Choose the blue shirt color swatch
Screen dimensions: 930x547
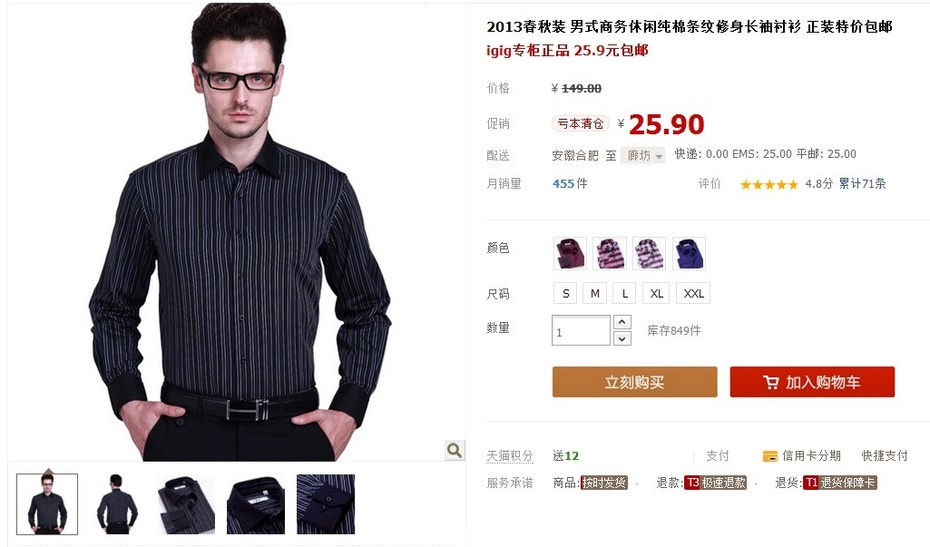[x=689, y=253]
